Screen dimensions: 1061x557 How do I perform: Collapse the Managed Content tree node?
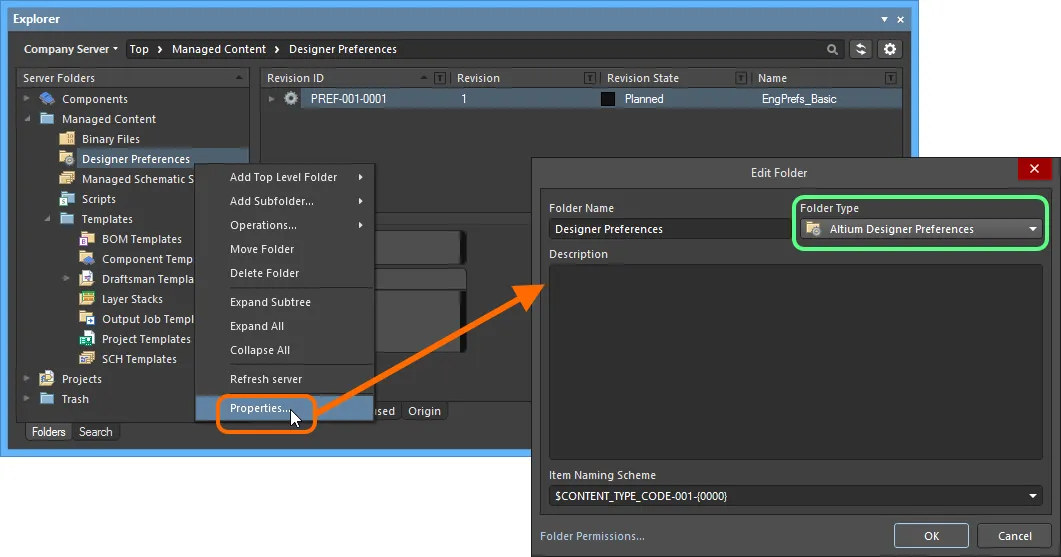27,118
